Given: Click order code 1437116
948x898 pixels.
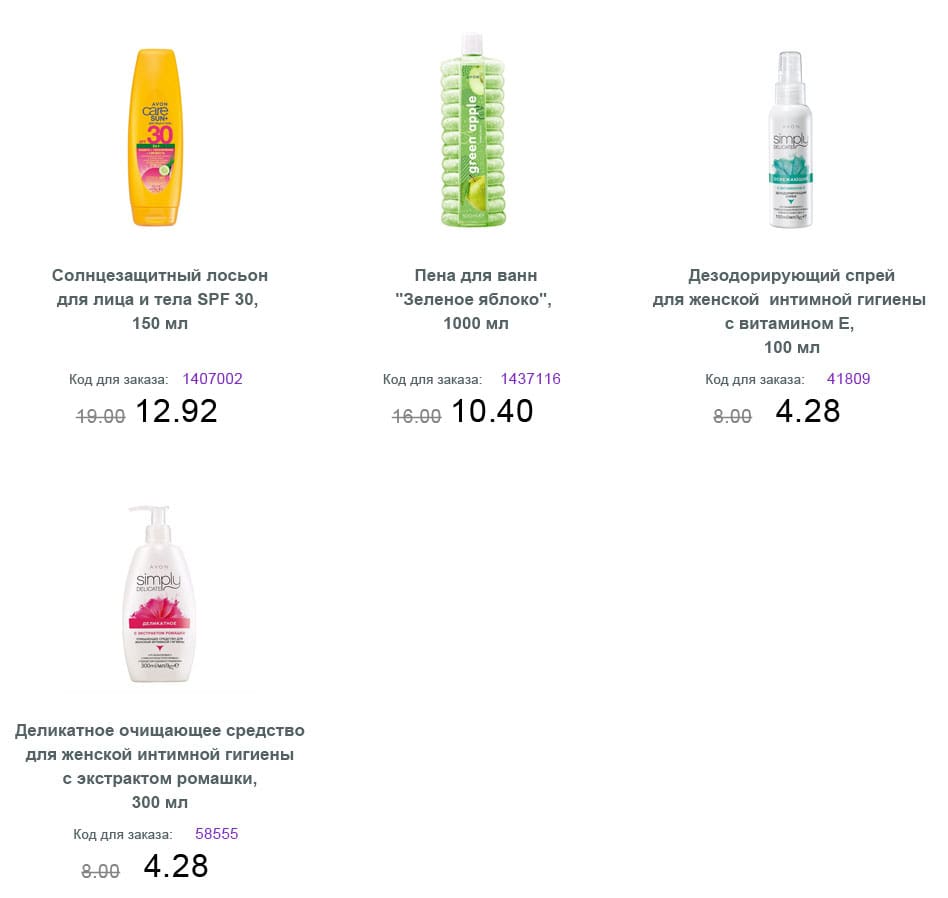Looking at the screenshot, I should 530,379.
